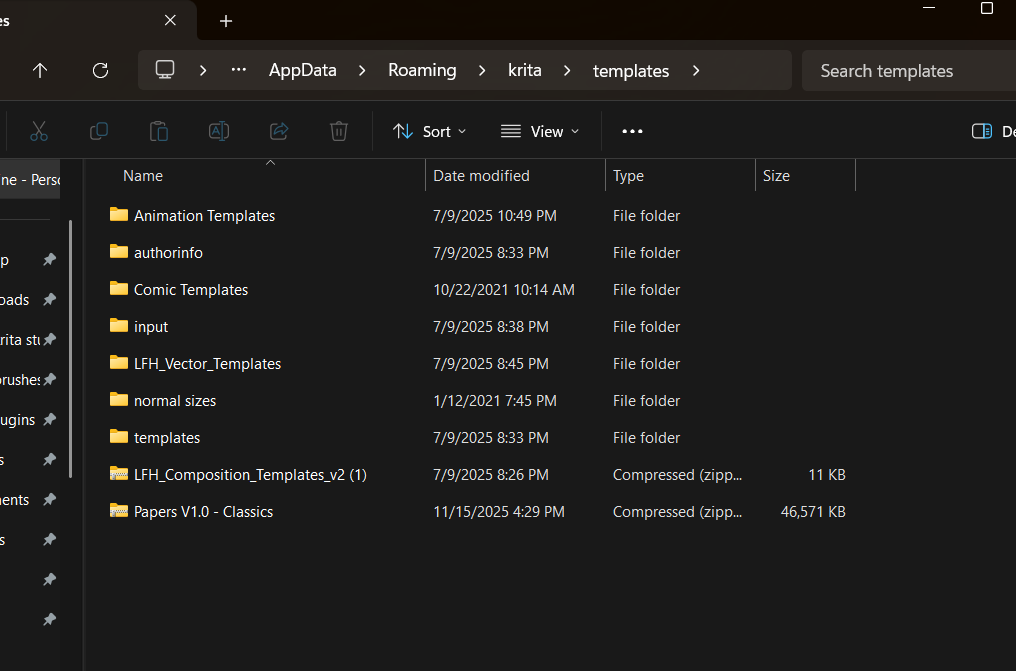Click the Cut scissors icon

[39, 131]
